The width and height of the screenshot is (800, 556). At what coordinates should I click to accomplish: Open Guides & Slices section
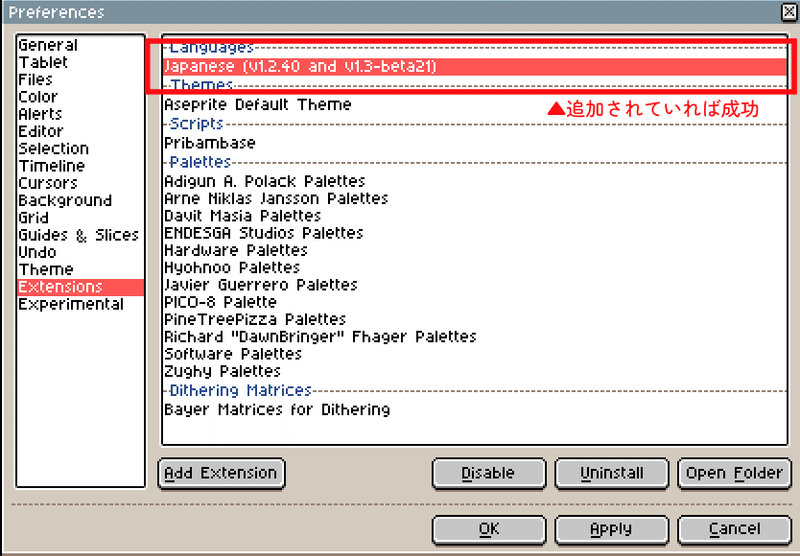(81, 235)
